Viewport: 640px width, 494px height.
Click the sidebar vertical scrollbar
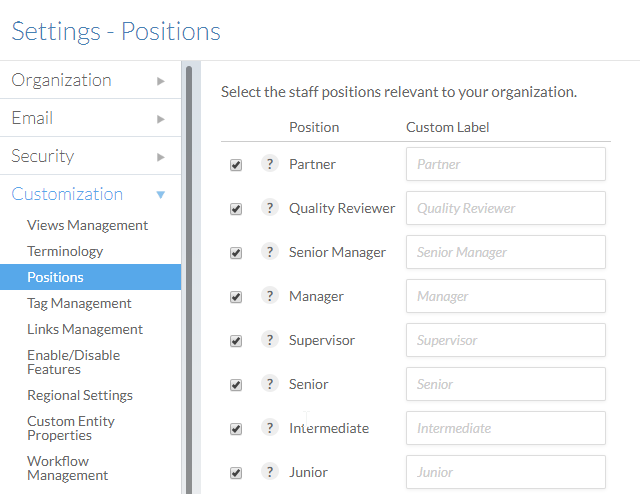pyautogui.click(x=187, y=270)
